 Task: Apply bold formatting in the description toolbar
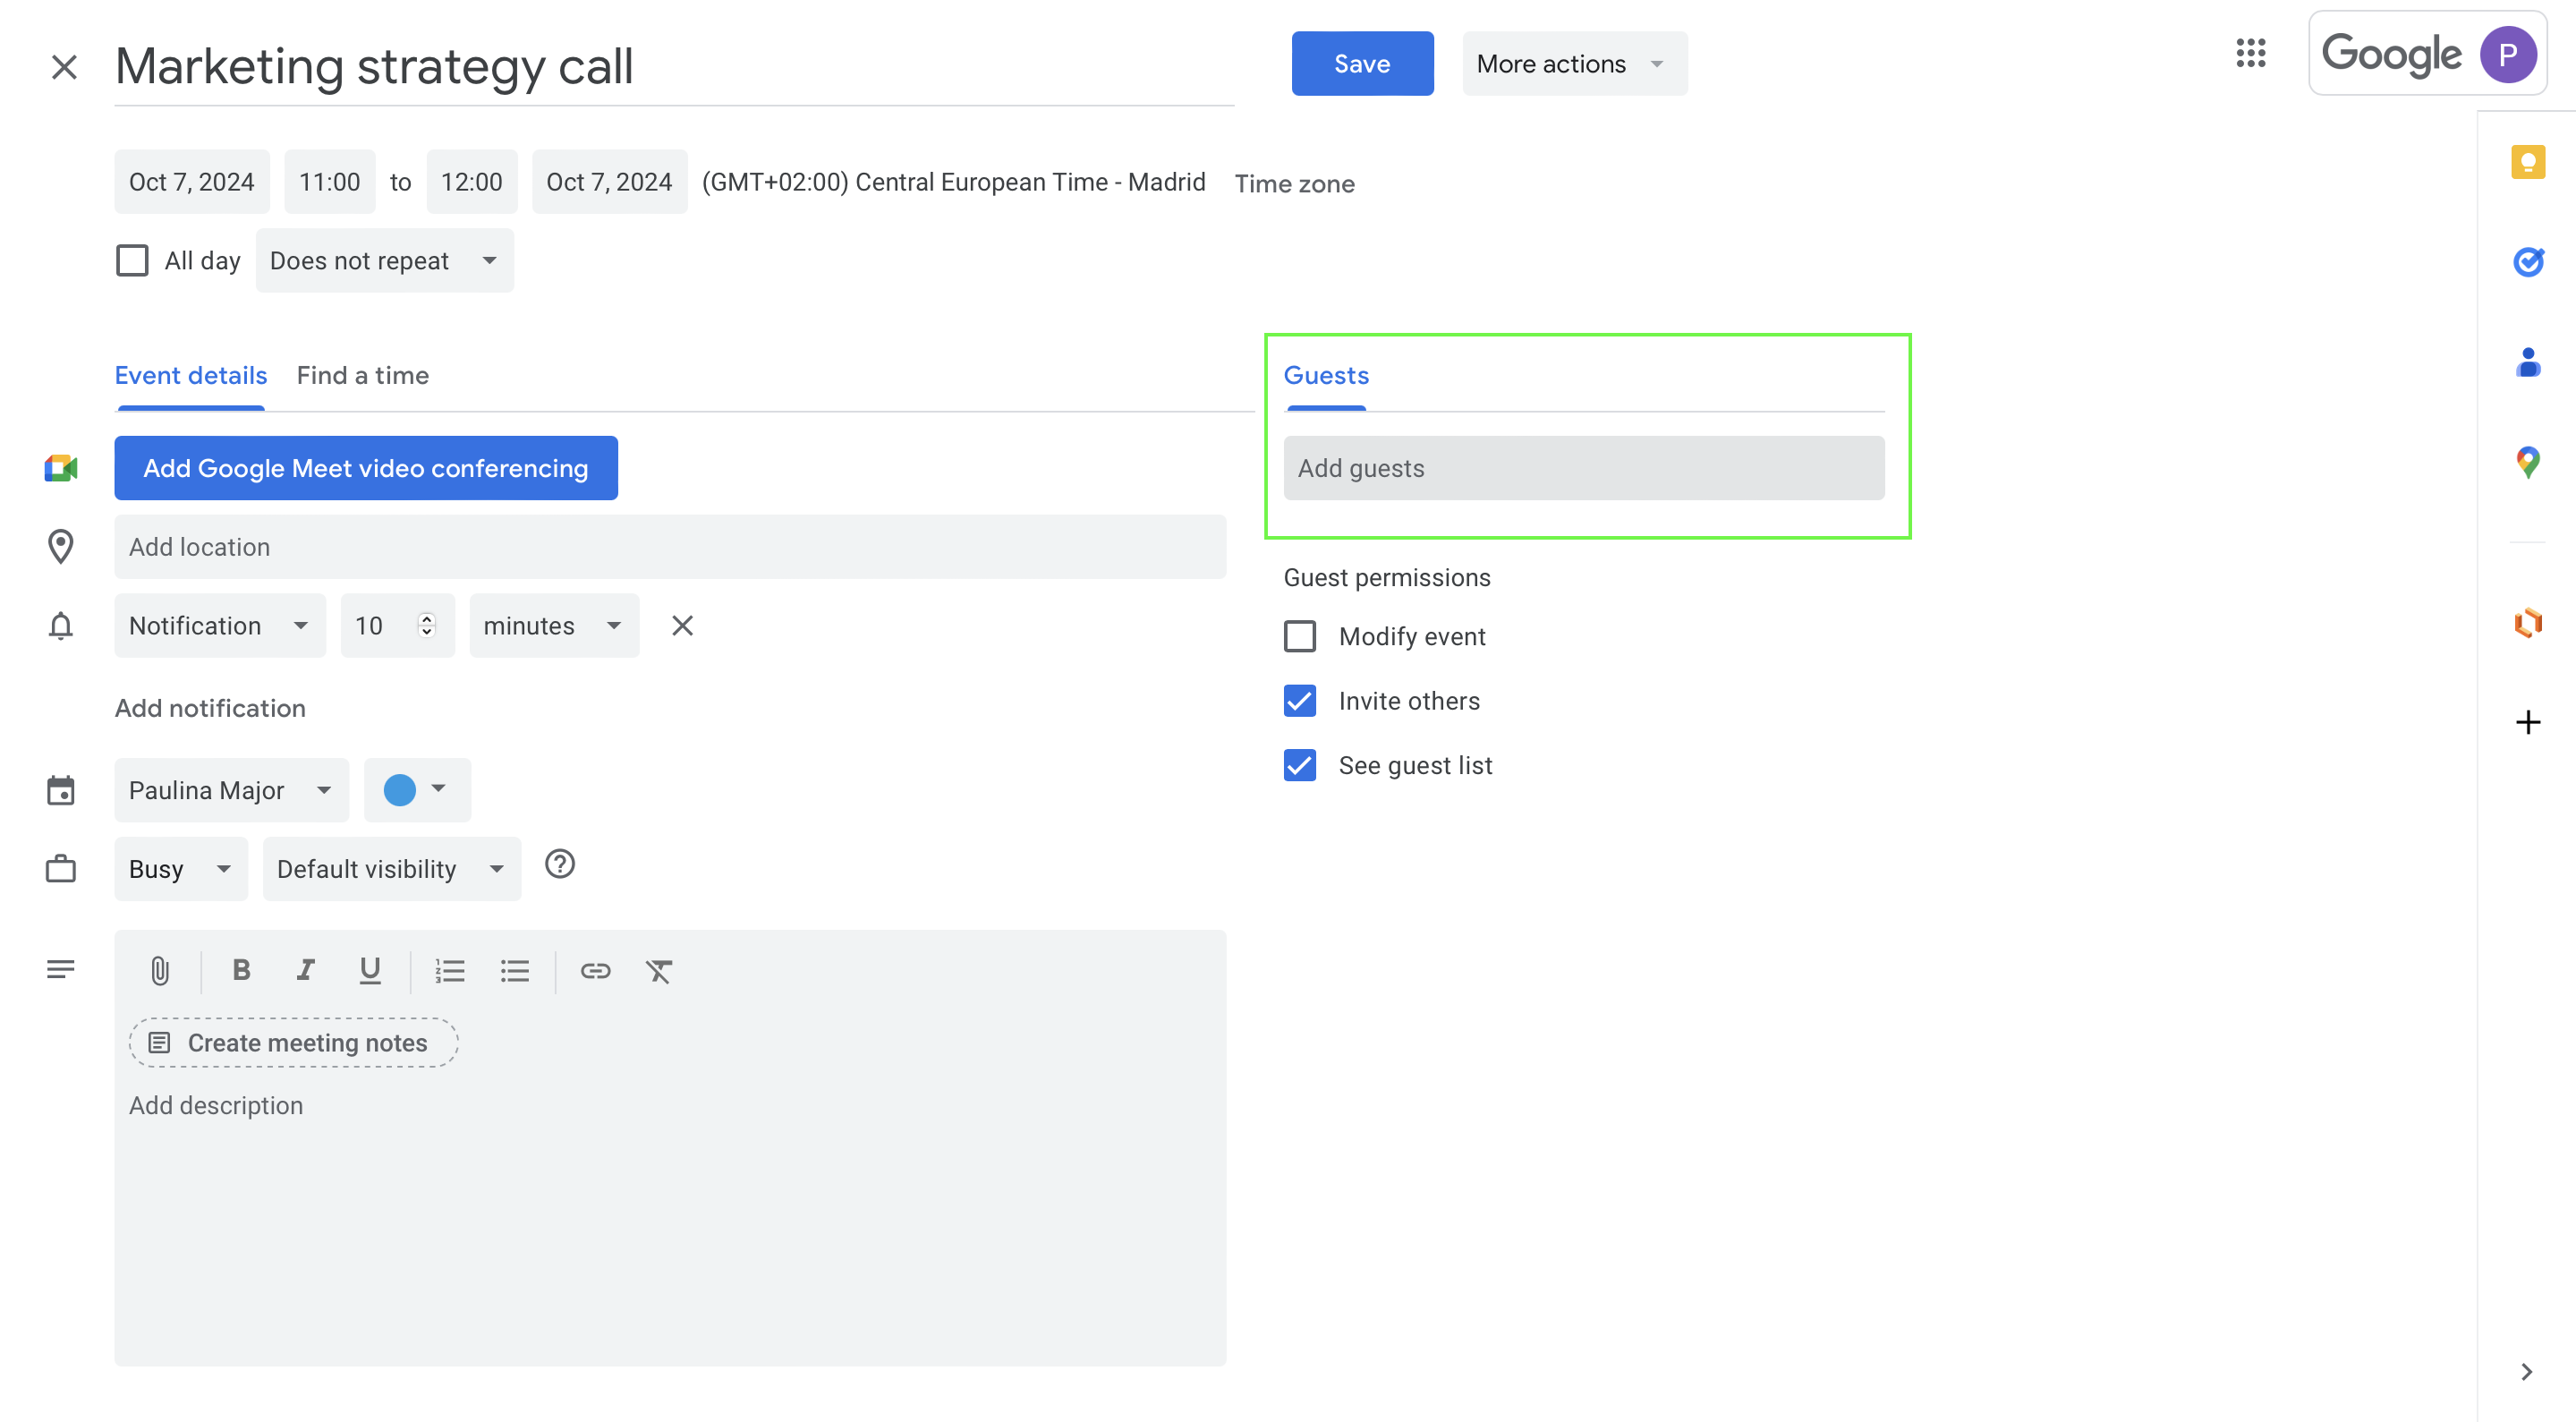pos(240,970)
